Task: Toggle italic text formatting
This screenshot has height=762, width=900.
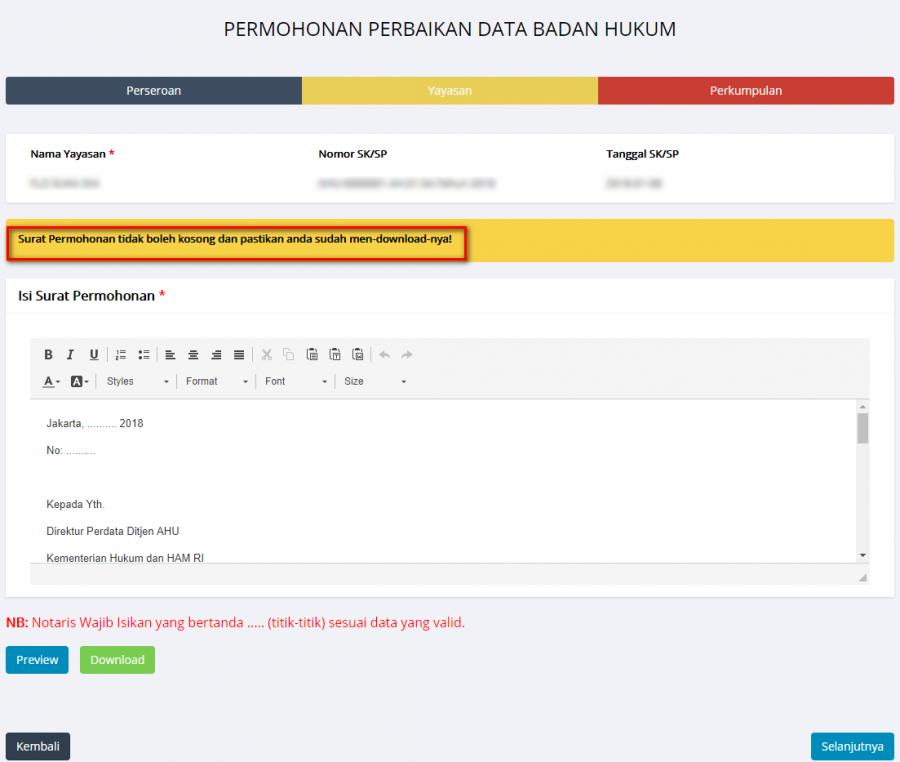Action: tap(70, 355)
